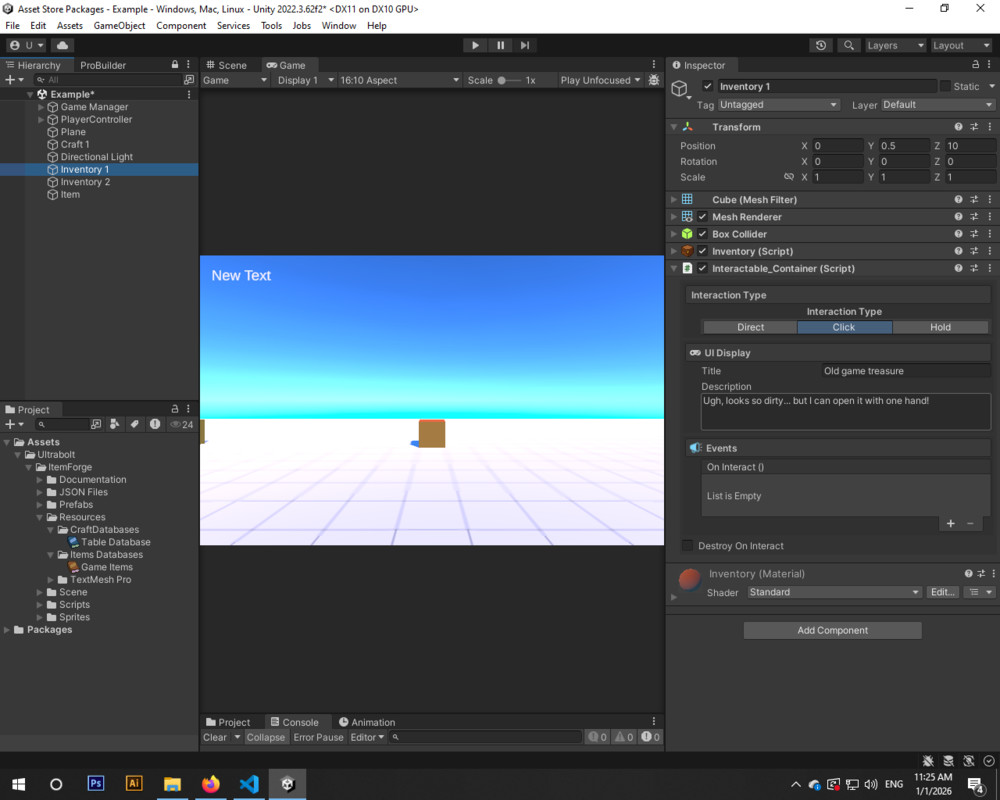The image size is (1000, 800).
Task: Open the Undo History icon near Layers
Action: pyautogui.click(x=822, y=45)
